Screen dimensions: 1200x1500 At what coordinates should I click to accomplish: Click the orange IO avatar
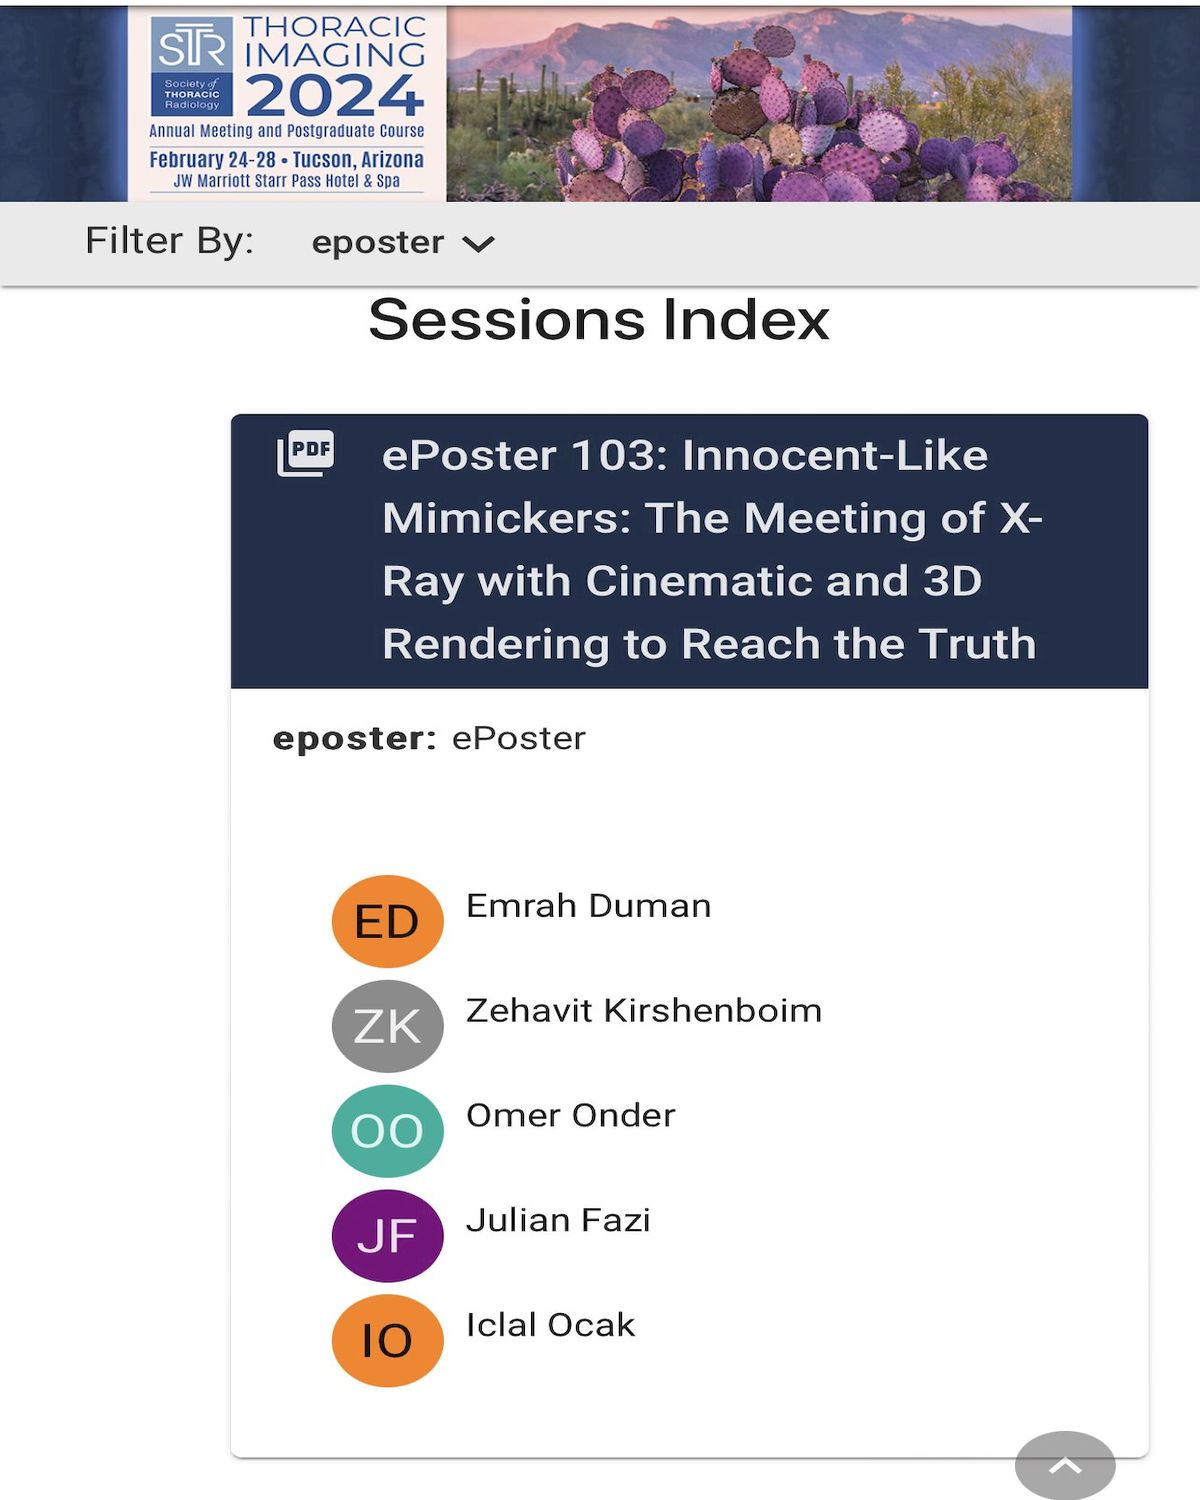[387, 1341]
